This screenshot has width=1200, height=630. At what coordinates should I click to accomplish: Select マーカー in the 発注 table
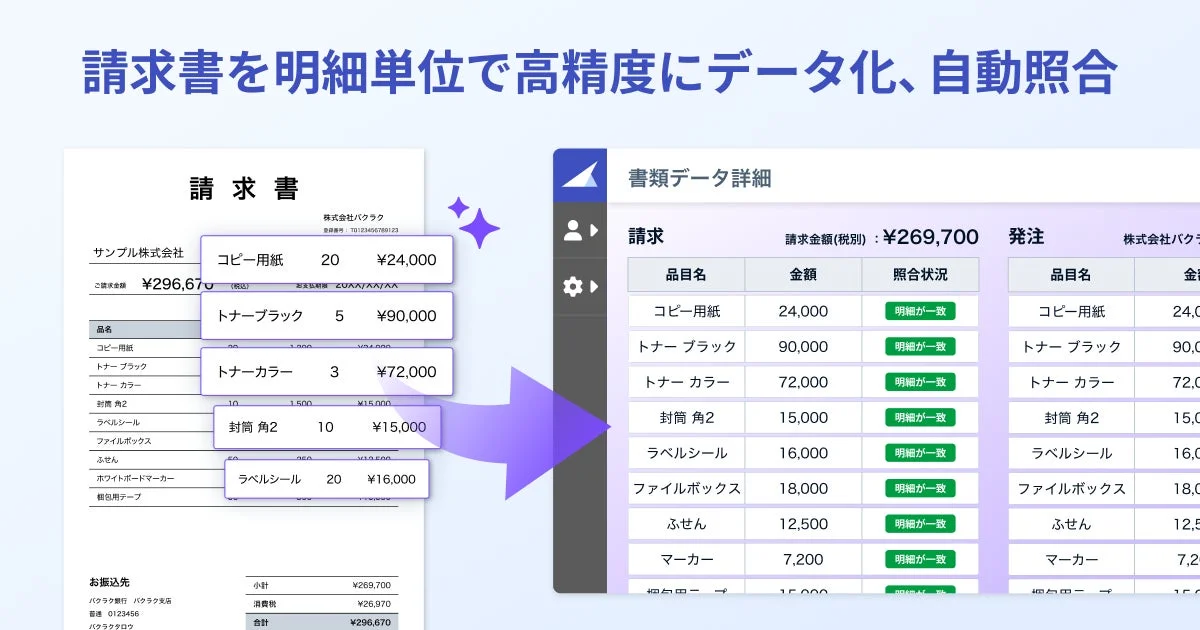click(x=1071, y=559)
